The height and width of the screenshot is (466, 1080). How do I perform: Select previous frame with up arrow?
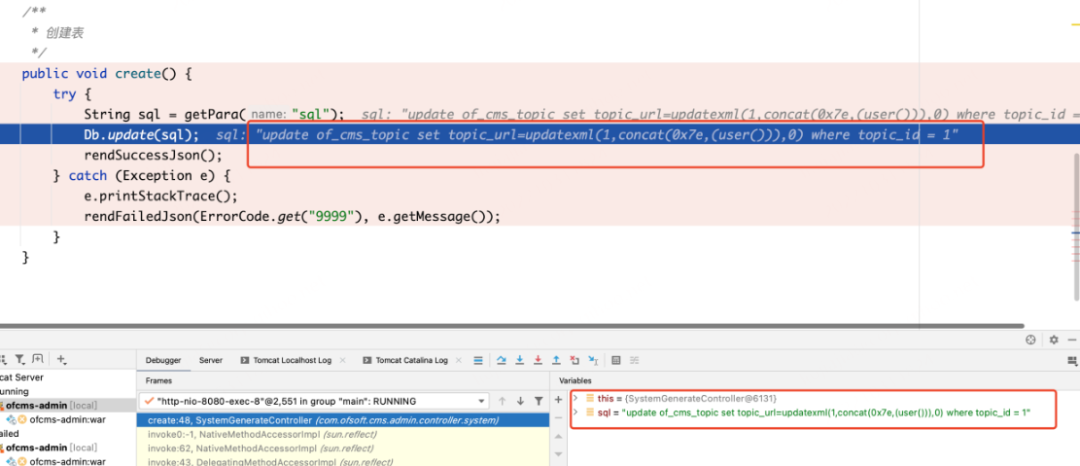click(x=502, y=401)
